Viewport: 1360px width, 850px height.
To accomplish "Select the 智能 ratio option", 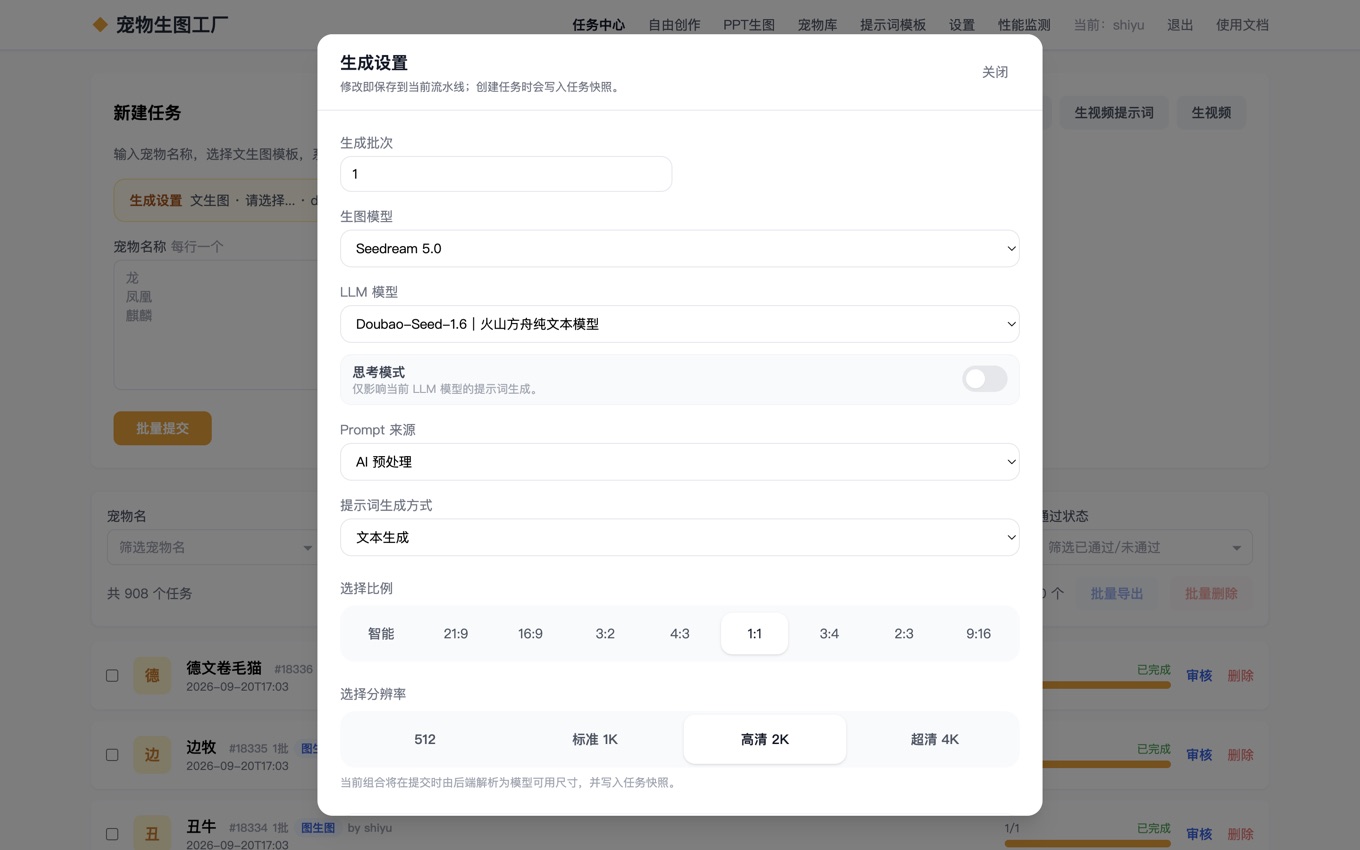I will point(381,633).
